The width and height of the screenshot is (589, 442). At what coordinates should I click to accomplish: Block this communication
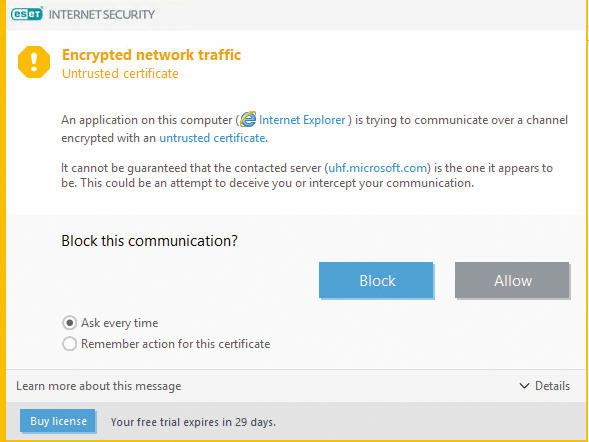tap(376, 280)
